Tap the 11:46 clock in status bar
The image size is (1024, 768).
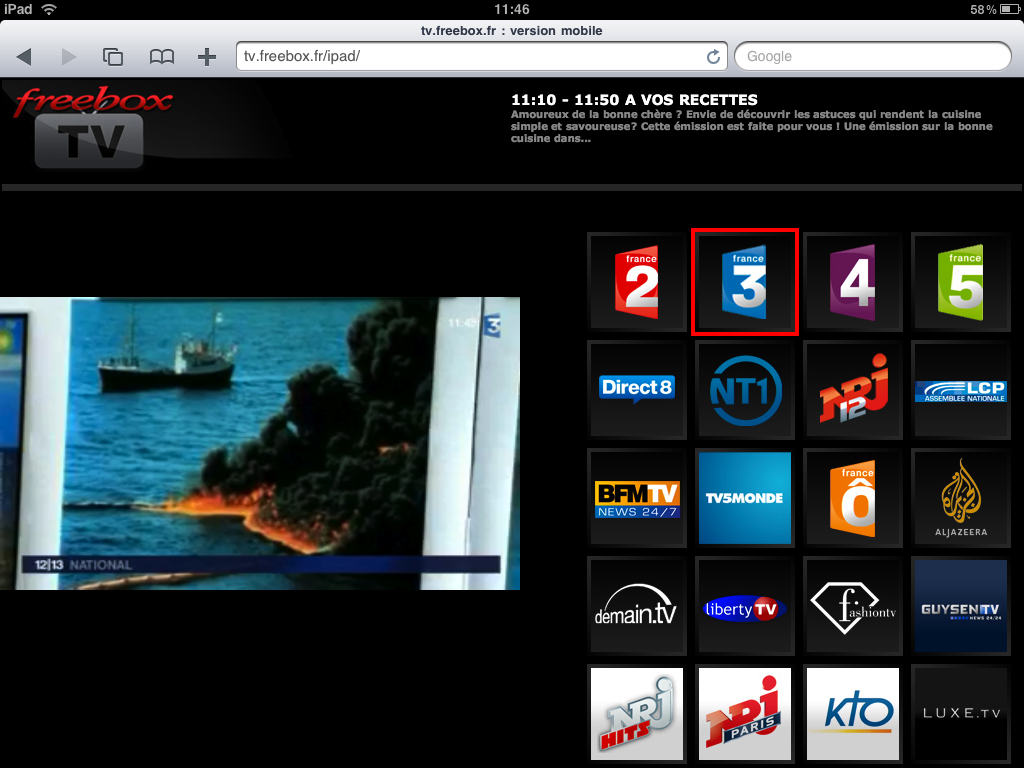[511, 9]
